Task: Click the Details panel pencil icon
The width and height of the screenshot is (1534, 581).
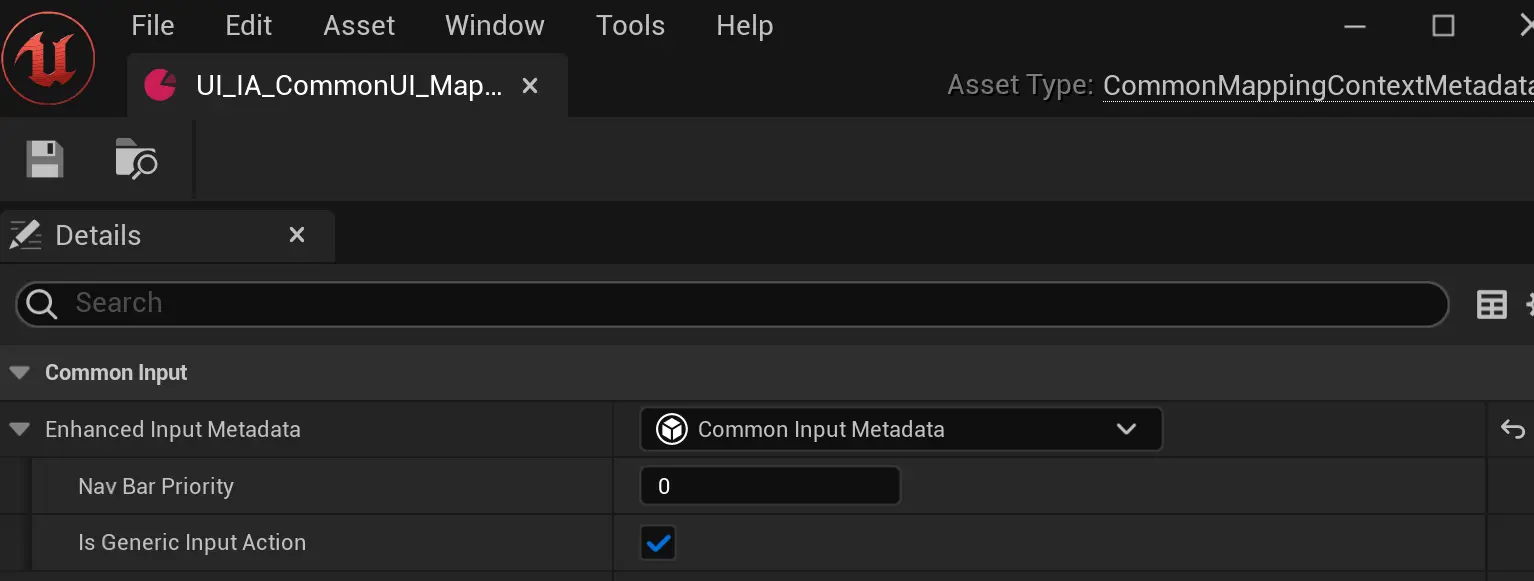Action: click(x=25, y=236)
